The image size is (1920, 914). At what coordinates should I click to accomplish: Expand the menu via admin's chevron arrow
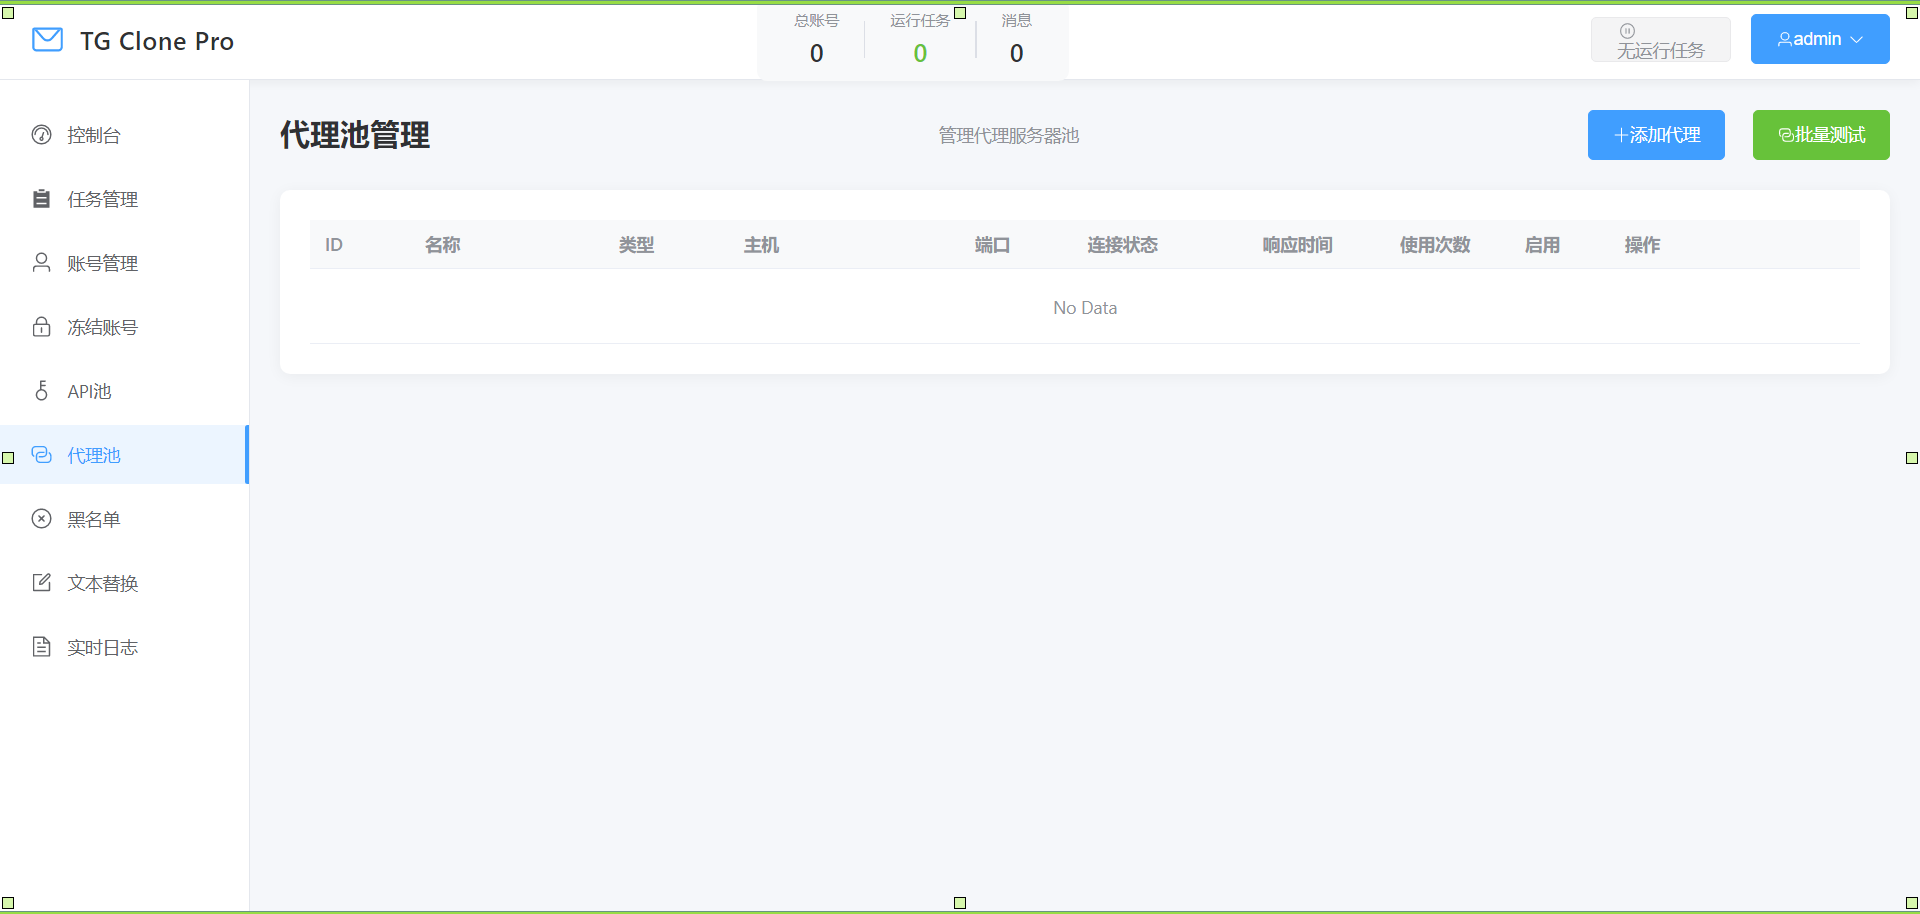(x=1857, y=40)
